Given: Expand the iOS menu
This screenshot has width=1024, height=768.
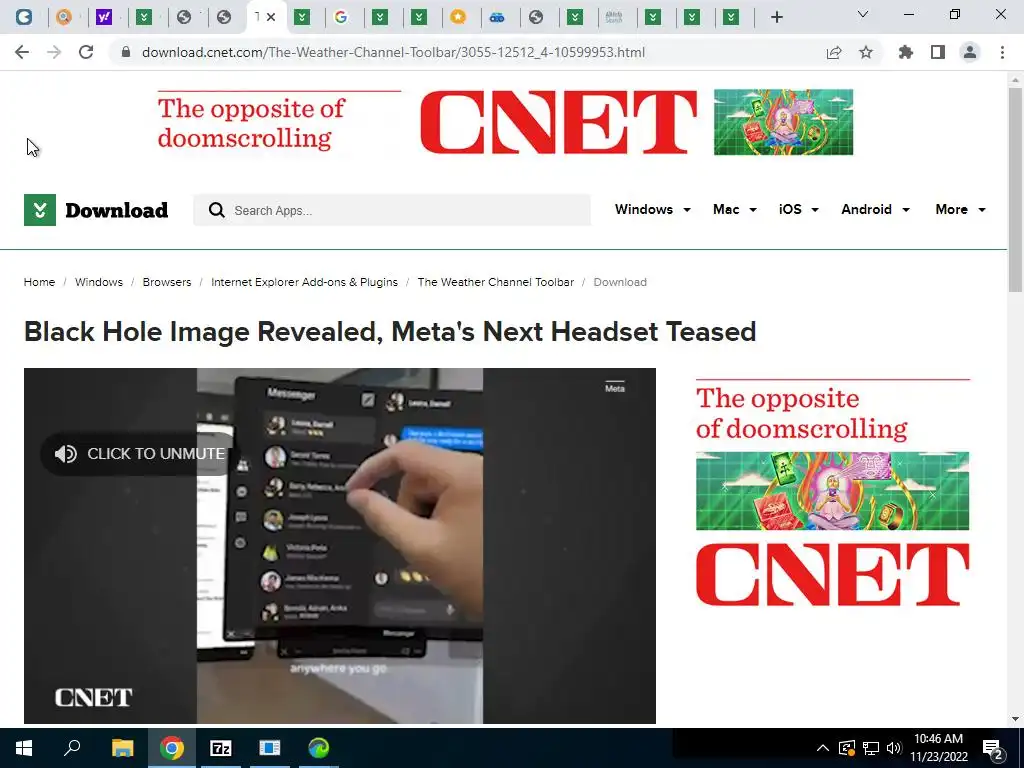Looking at the screenshot, I should click(x=799, y=210).
